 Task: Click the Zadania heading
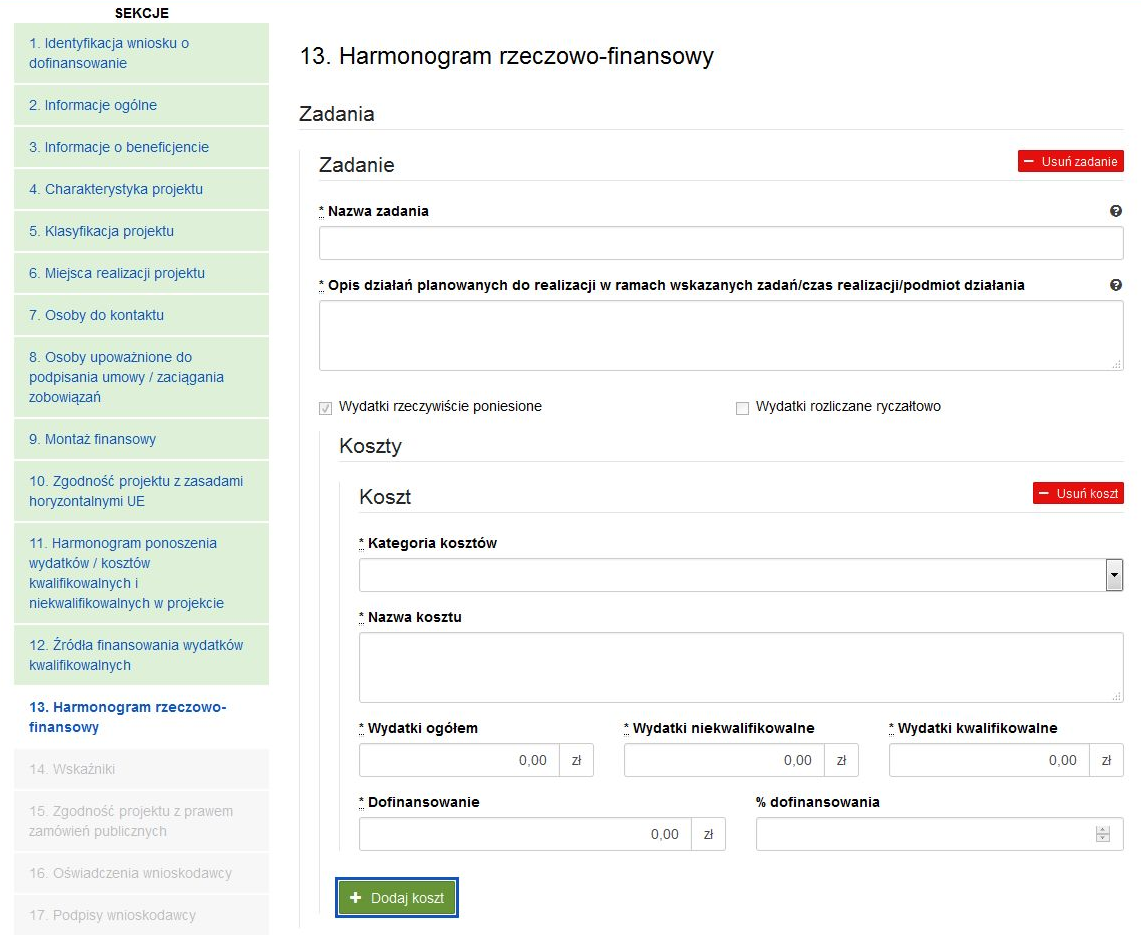pos(337,114)
